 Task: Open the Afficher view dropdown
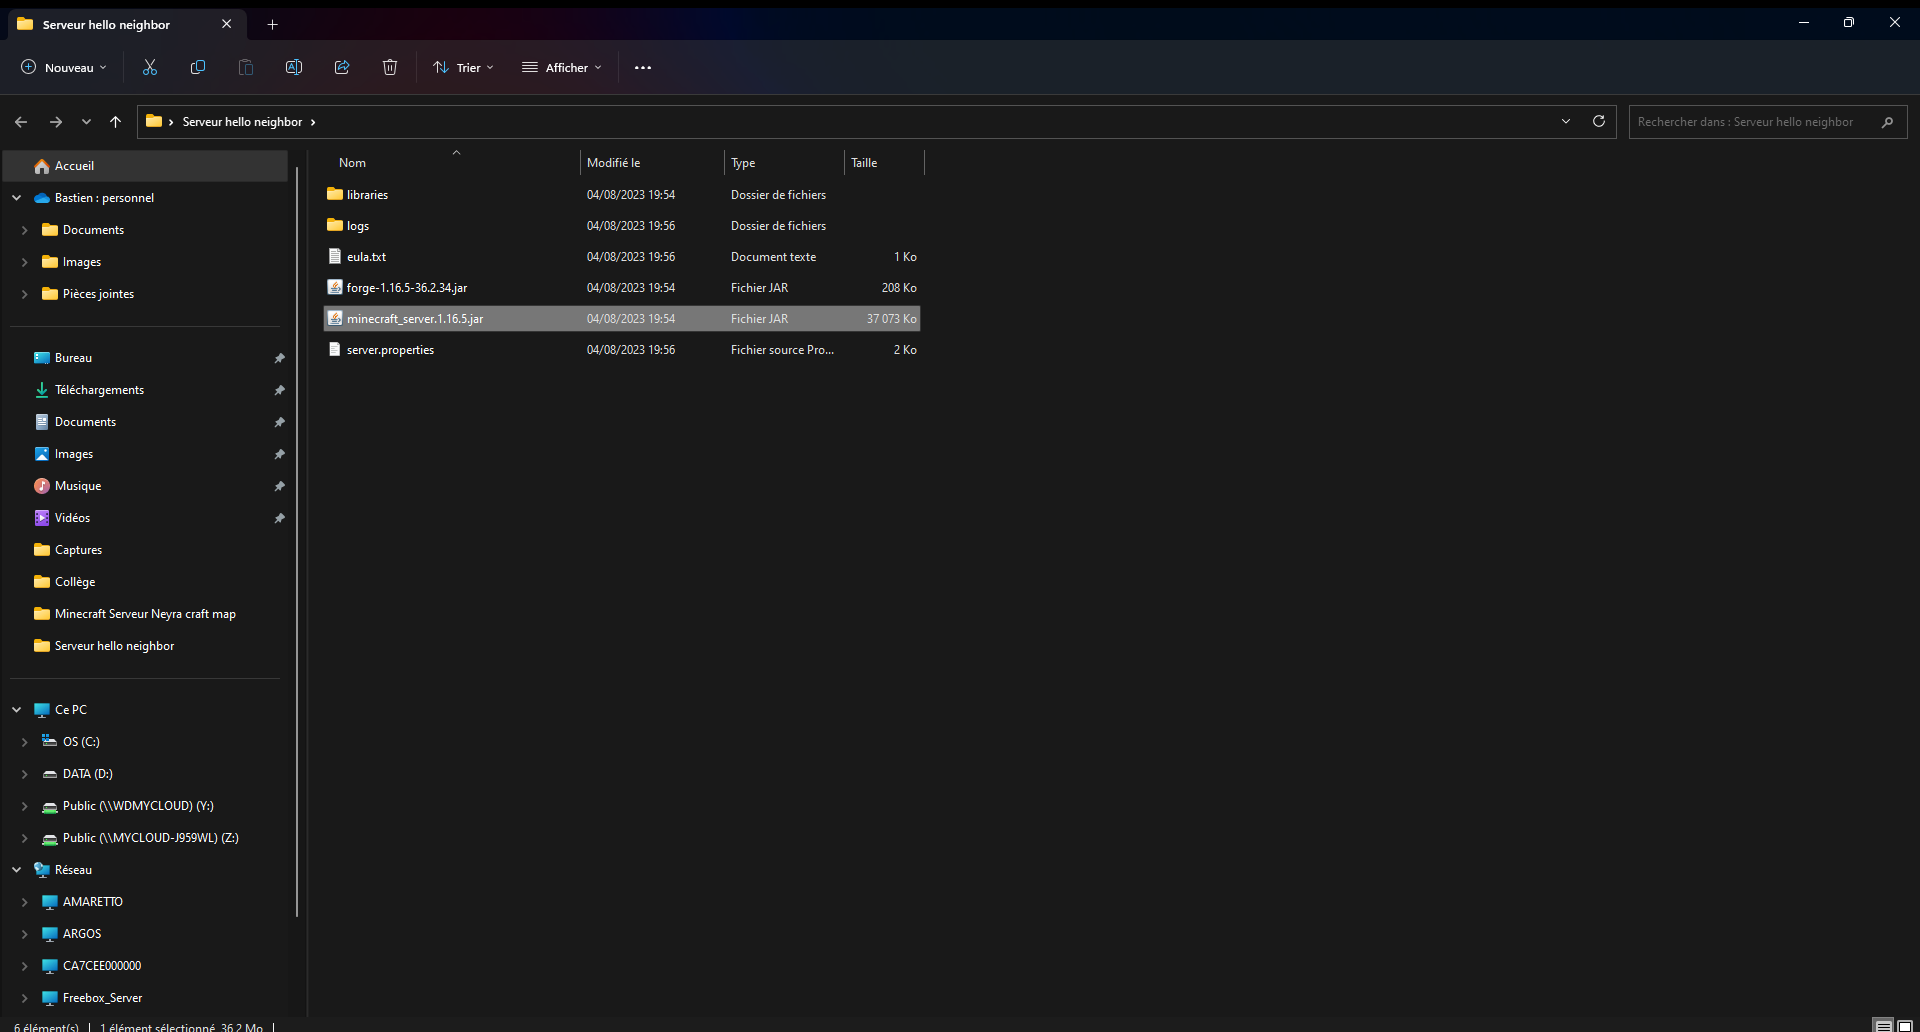562,67
